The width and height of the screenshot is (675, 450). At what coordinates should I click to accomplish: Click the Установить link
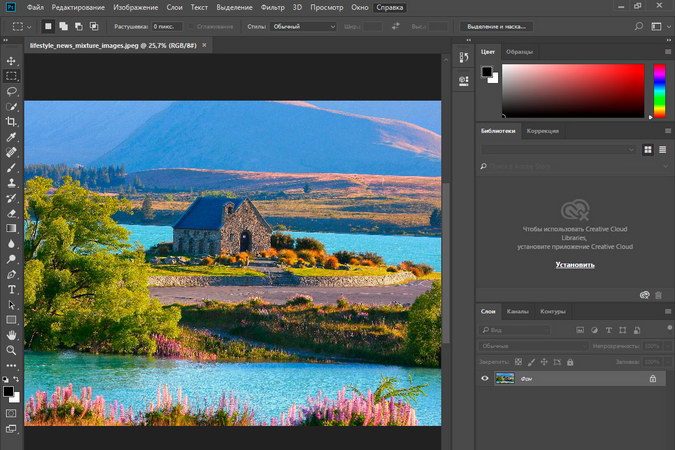(575, 264)
